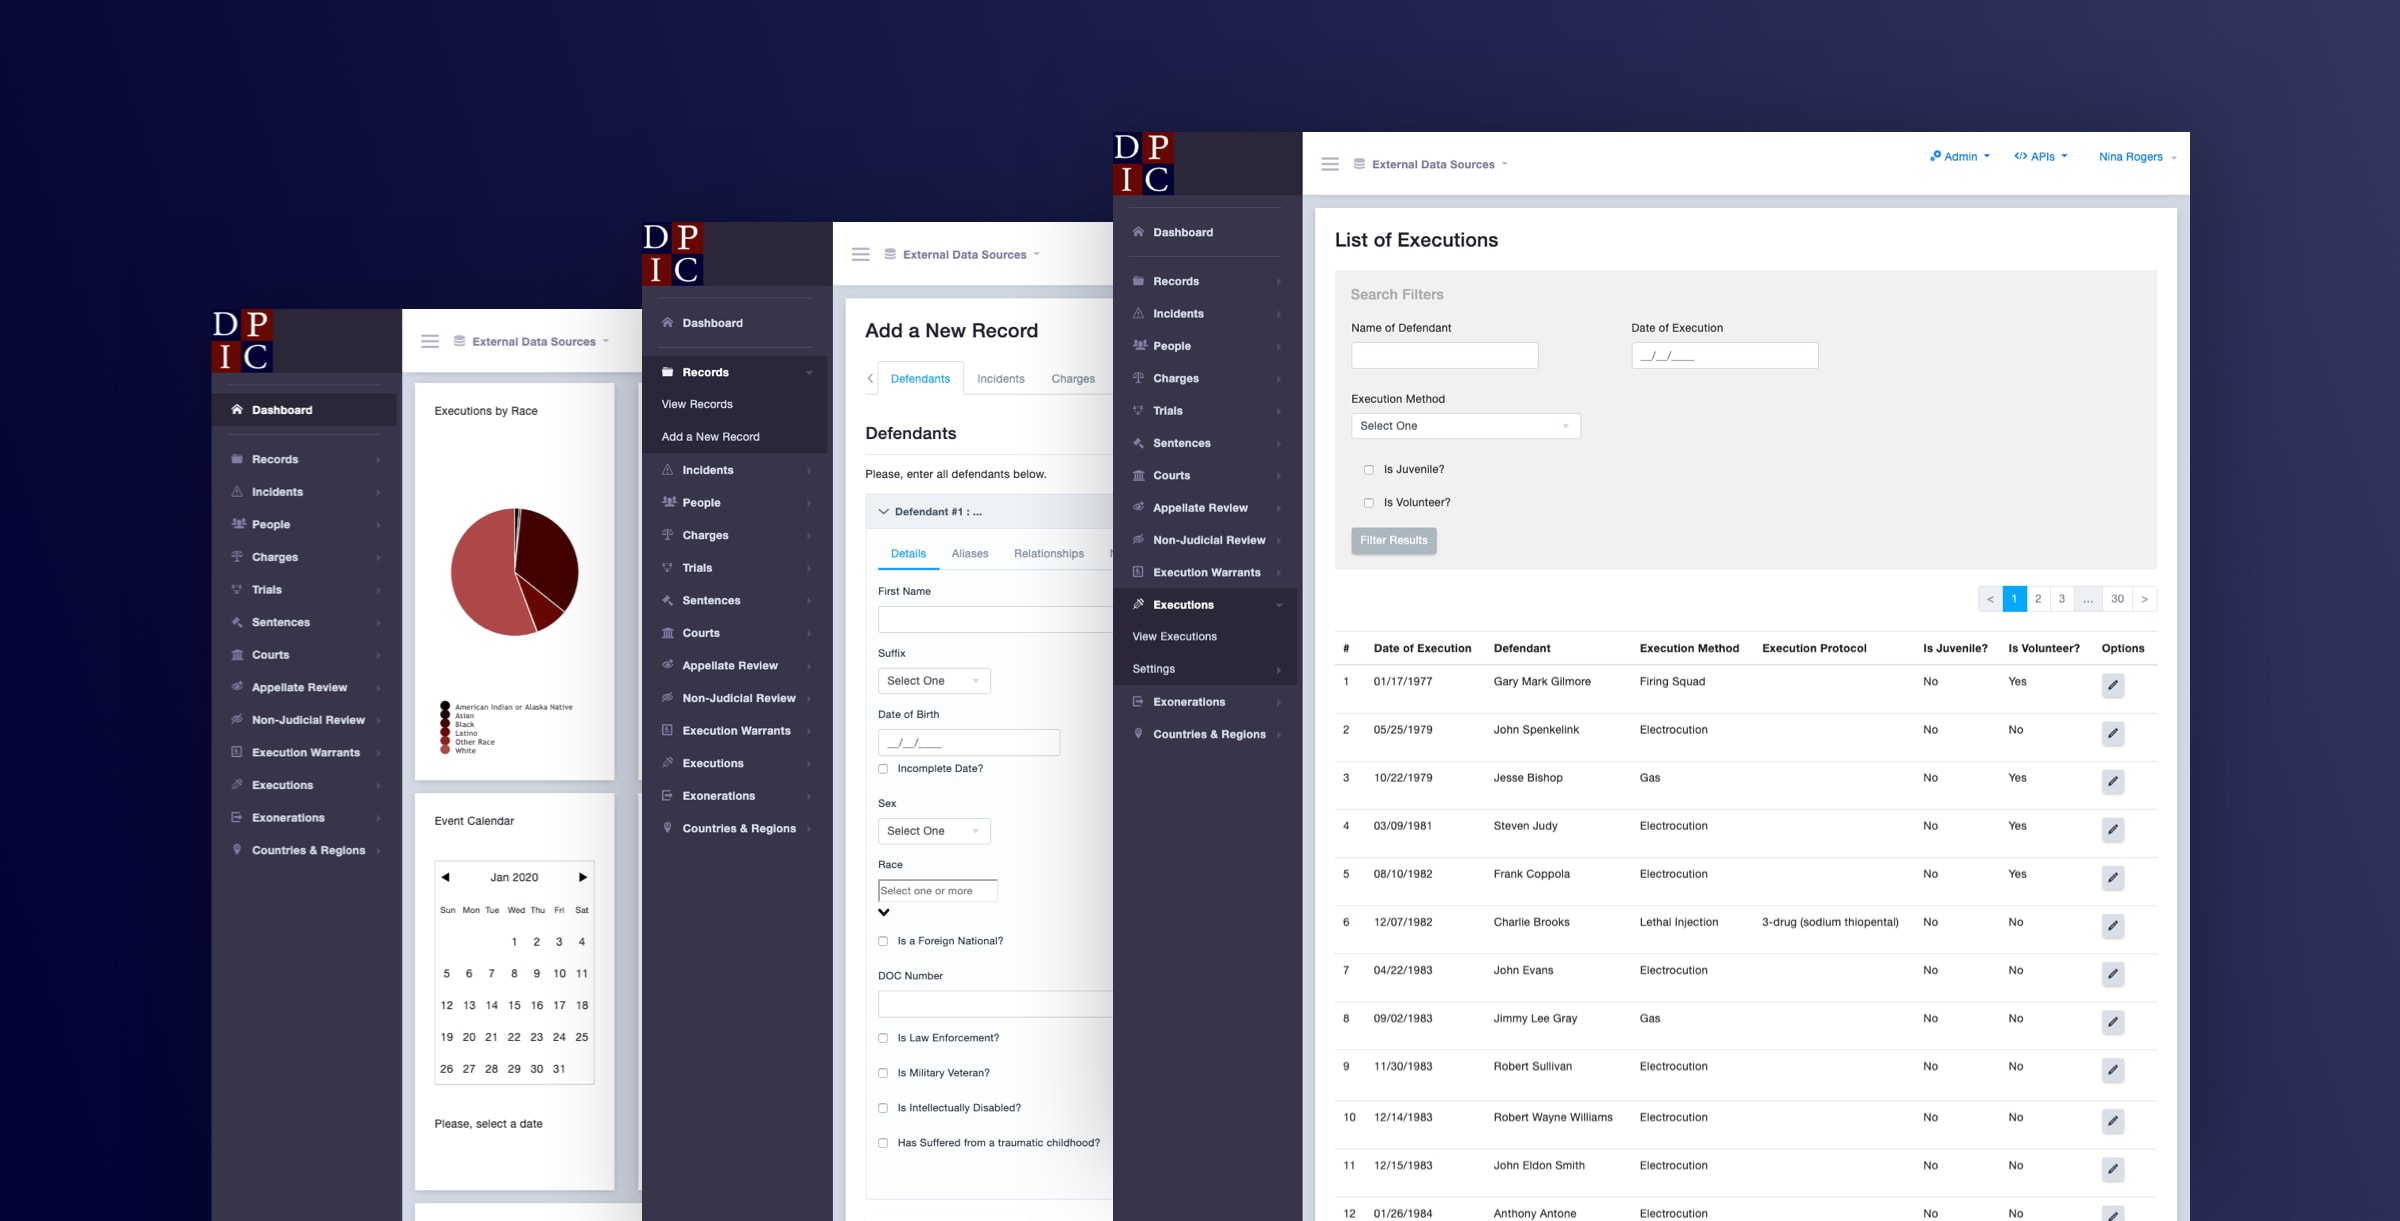Click previous month arrow on Event Calendar
Image resolution: width=2400 pixels, height=1221 pixels.
click(446, 877)
